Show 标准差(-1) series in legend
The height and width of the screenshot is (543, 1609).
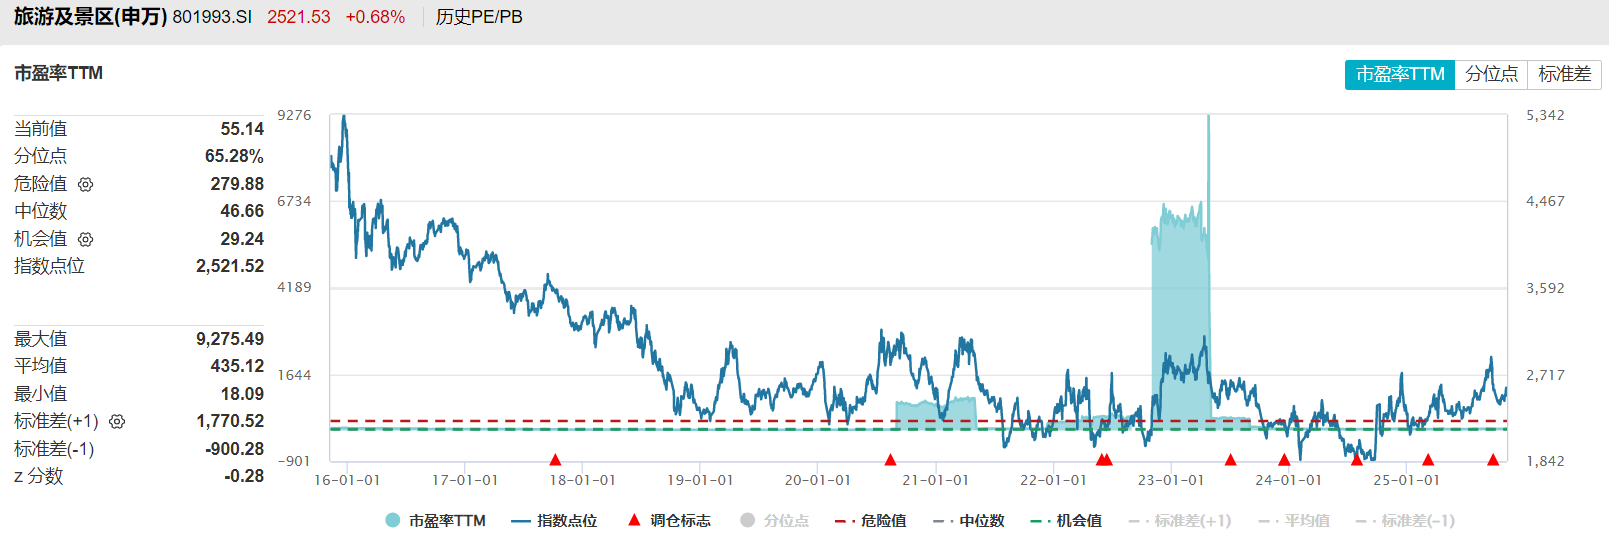1405,520
